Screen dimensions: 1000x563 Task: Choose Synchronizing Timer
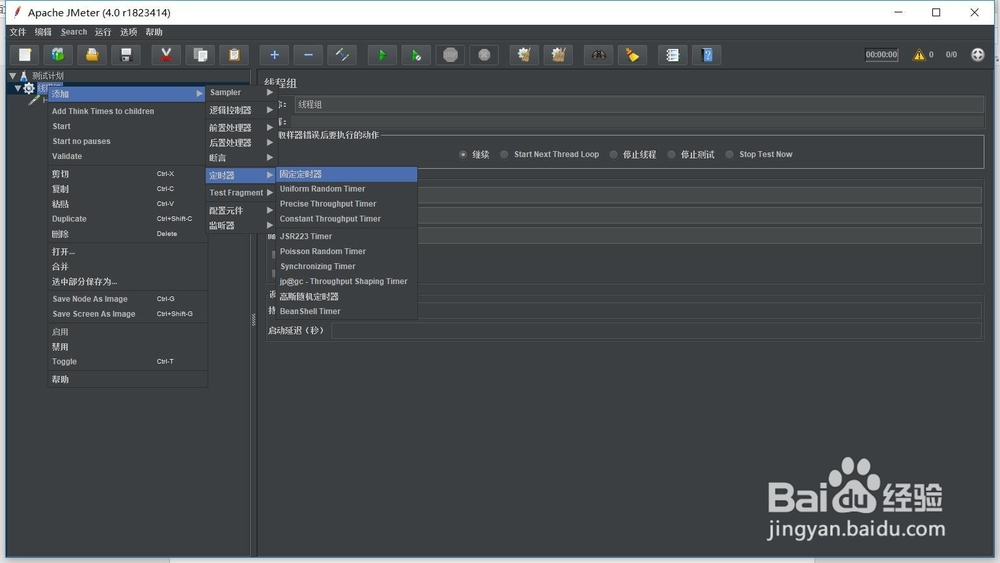point(347,267)
